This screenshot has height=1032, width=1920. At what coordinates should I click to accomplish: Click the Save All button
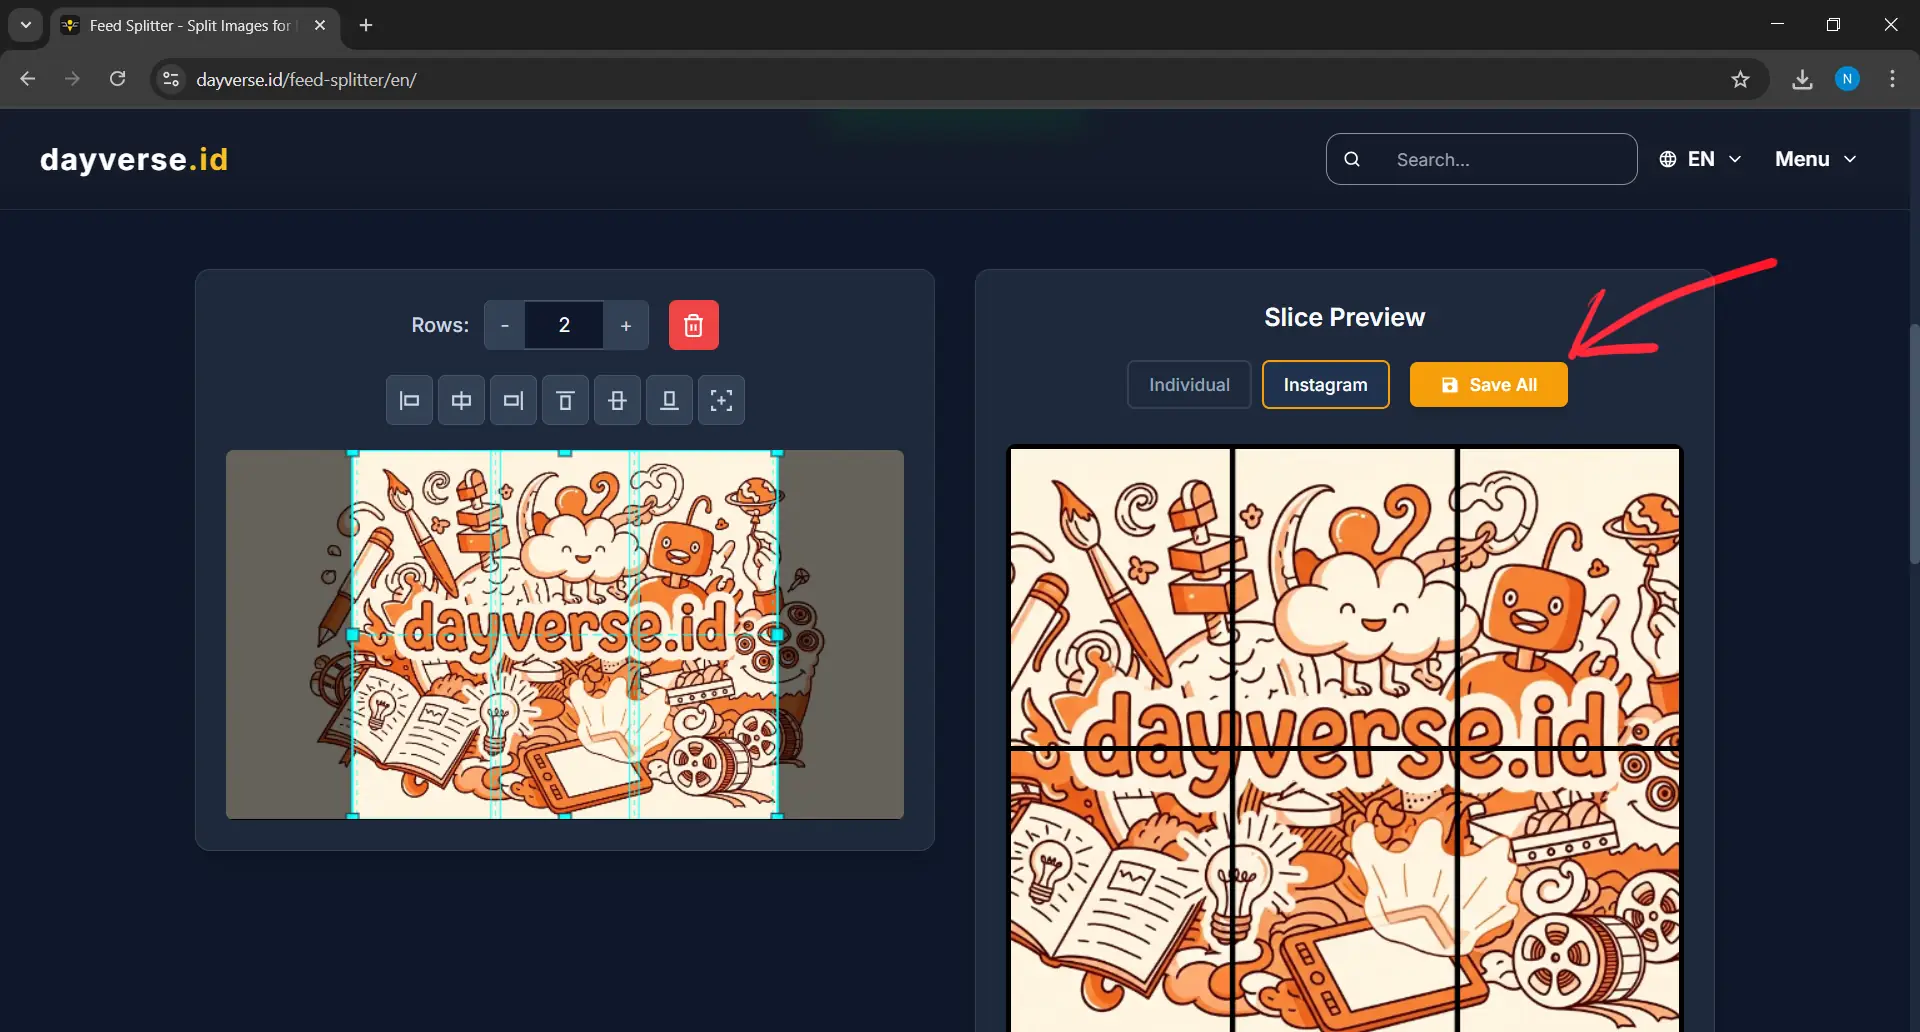pyautogui.click(x=1488, y=384)
